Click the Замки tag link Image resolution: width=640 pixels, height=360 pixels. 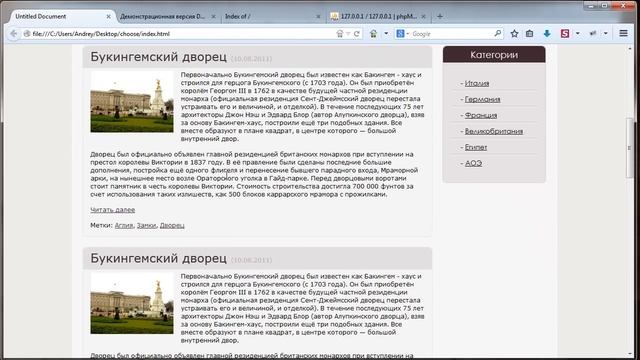click(147, 225)
